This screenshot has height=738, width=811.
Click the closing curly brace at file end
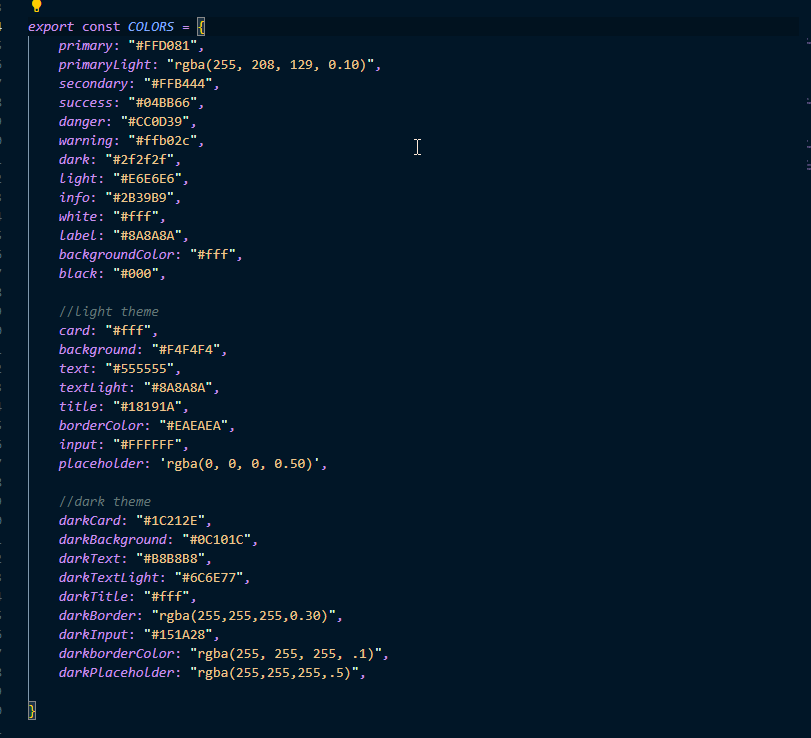pyautogui.click(x=32, y=710)
